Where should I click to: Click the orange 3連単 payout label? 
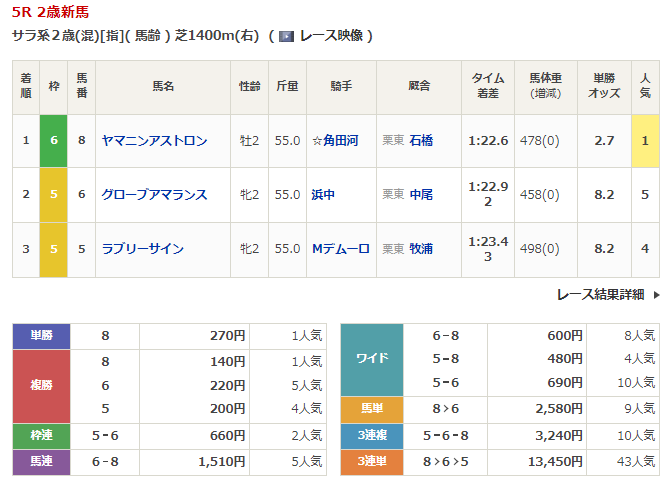(372, 461)
